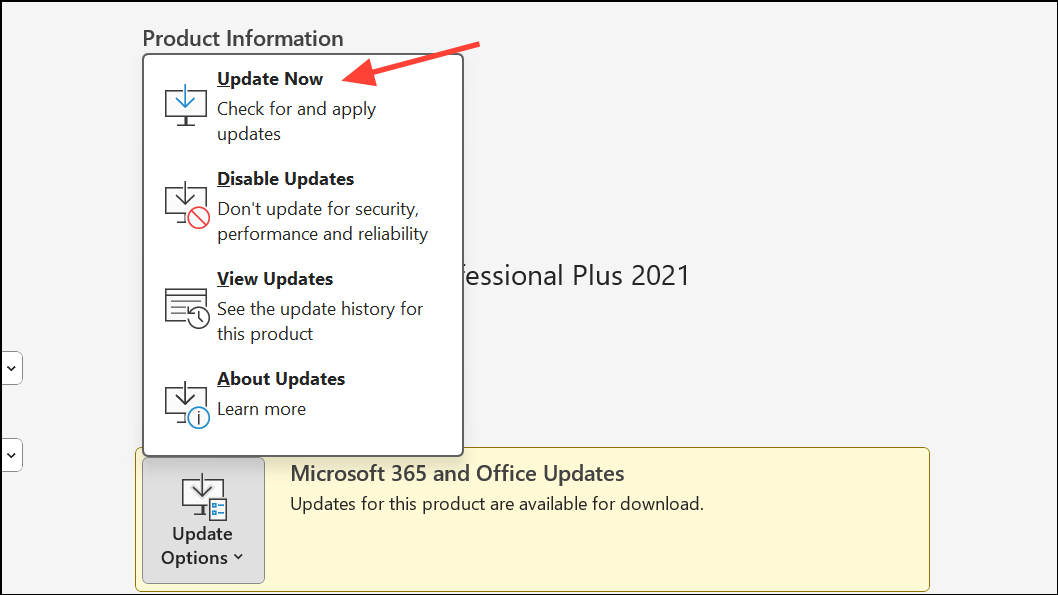Image resolution: width=1058 pixels, height=595 pixels.
Task: Open the "View Updates" menu entry title
Action: tap(275, 279)
